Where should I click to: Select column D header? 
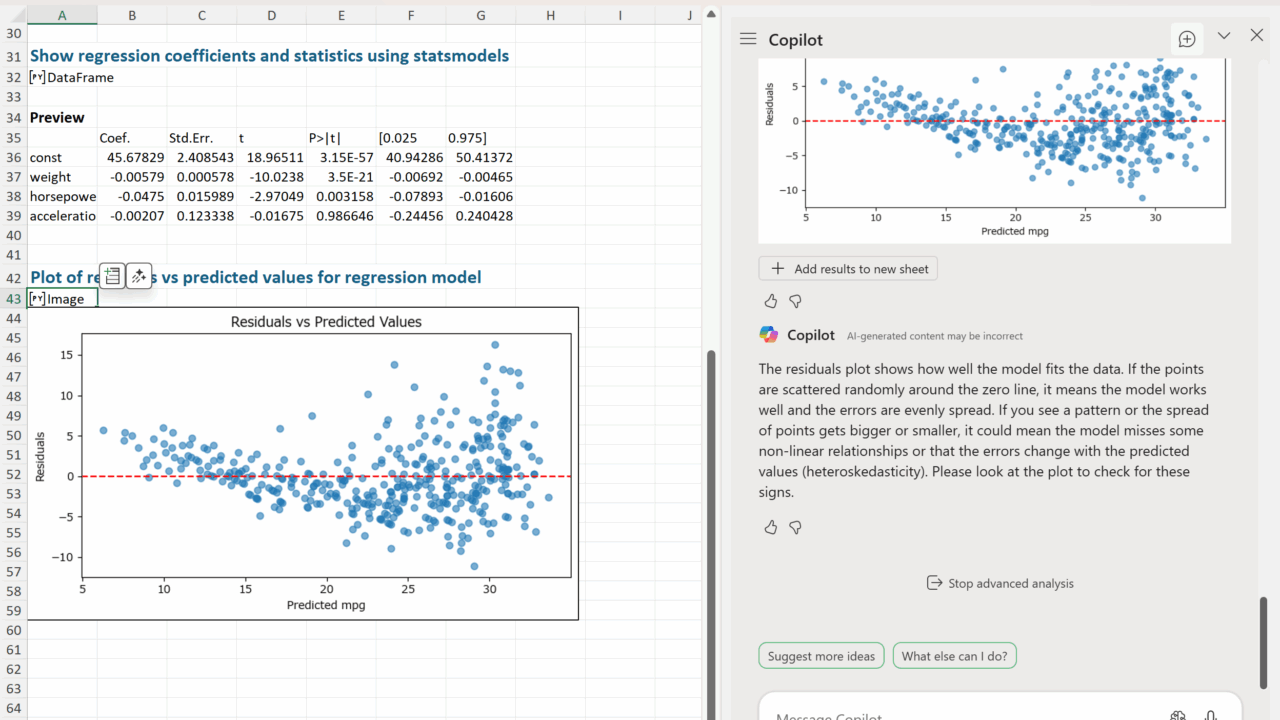271,15
